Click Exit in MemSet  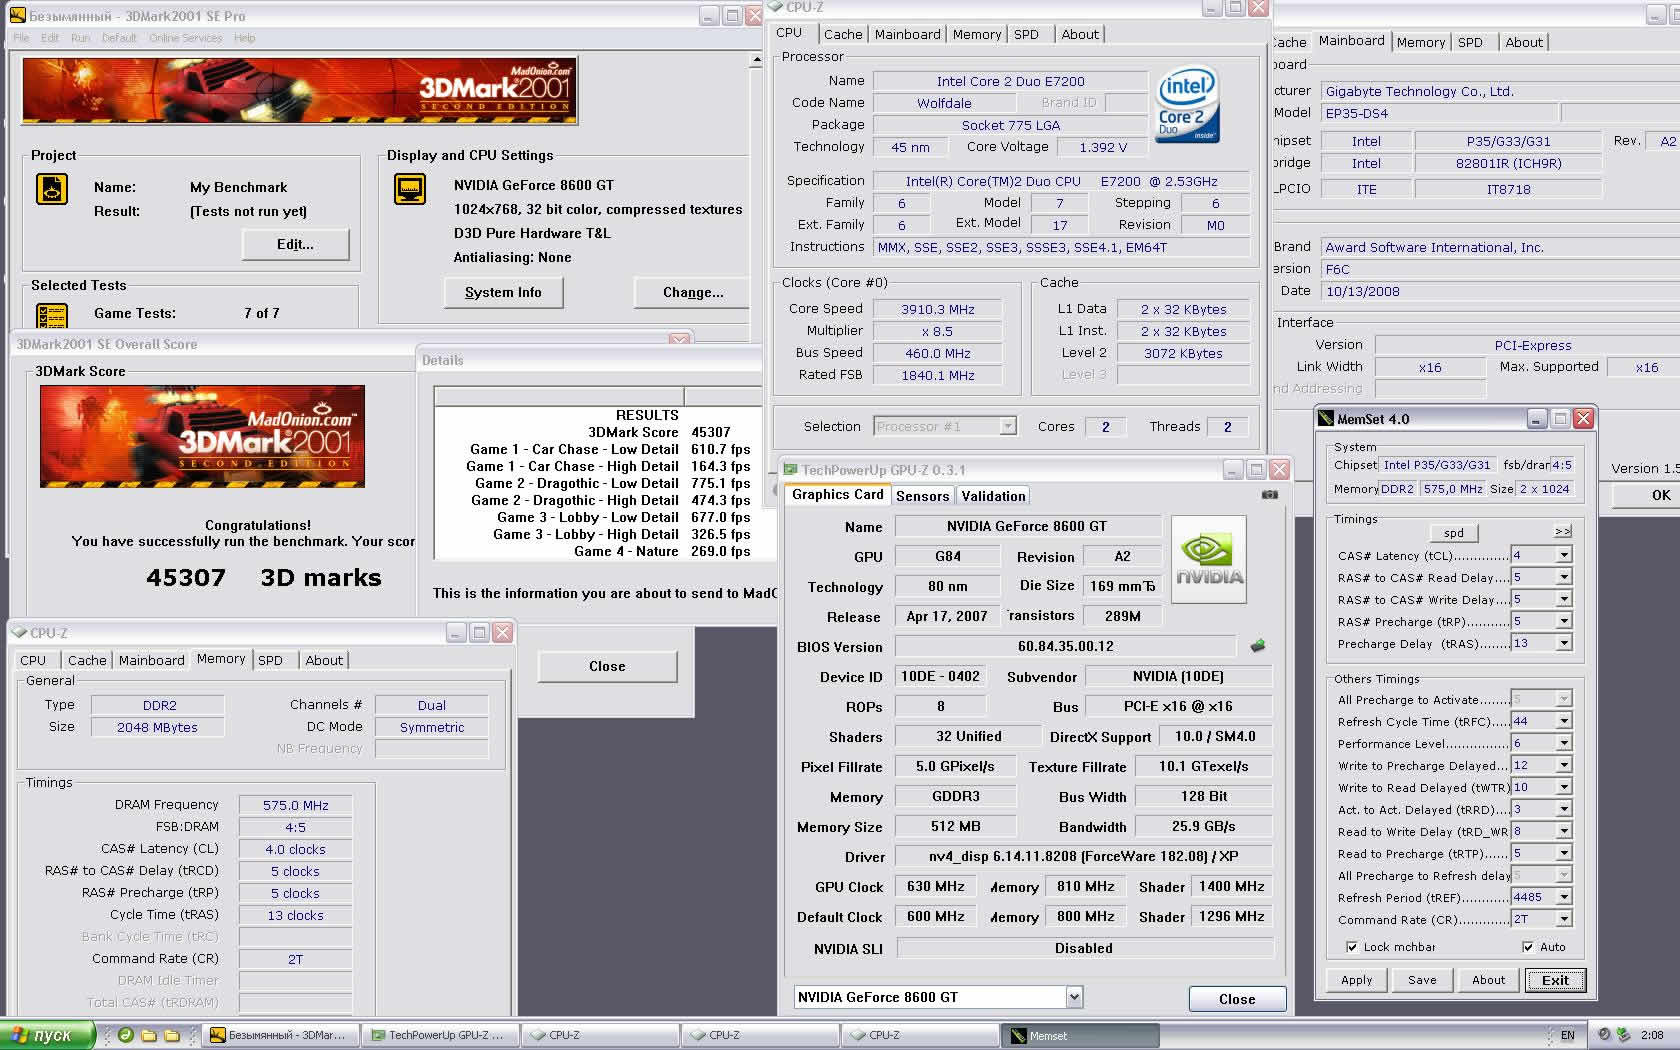[x=1555, y=980]
